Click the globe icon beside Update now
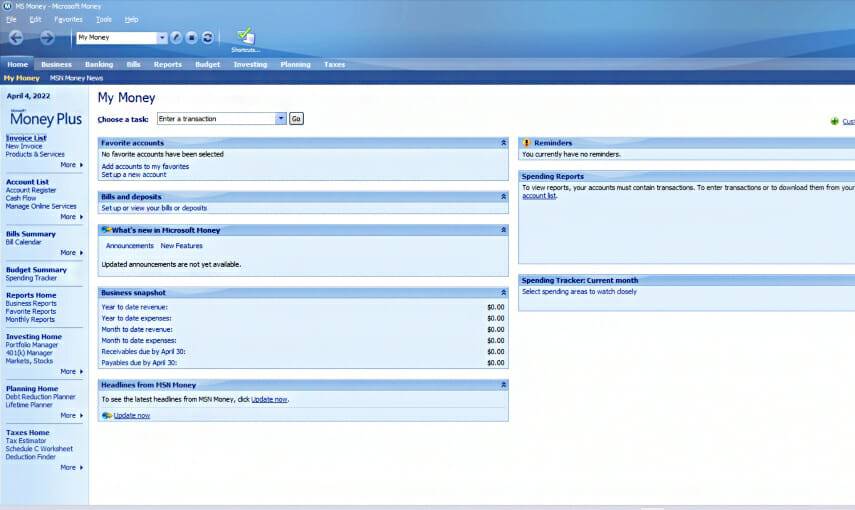855x510 pixels. 106,415
